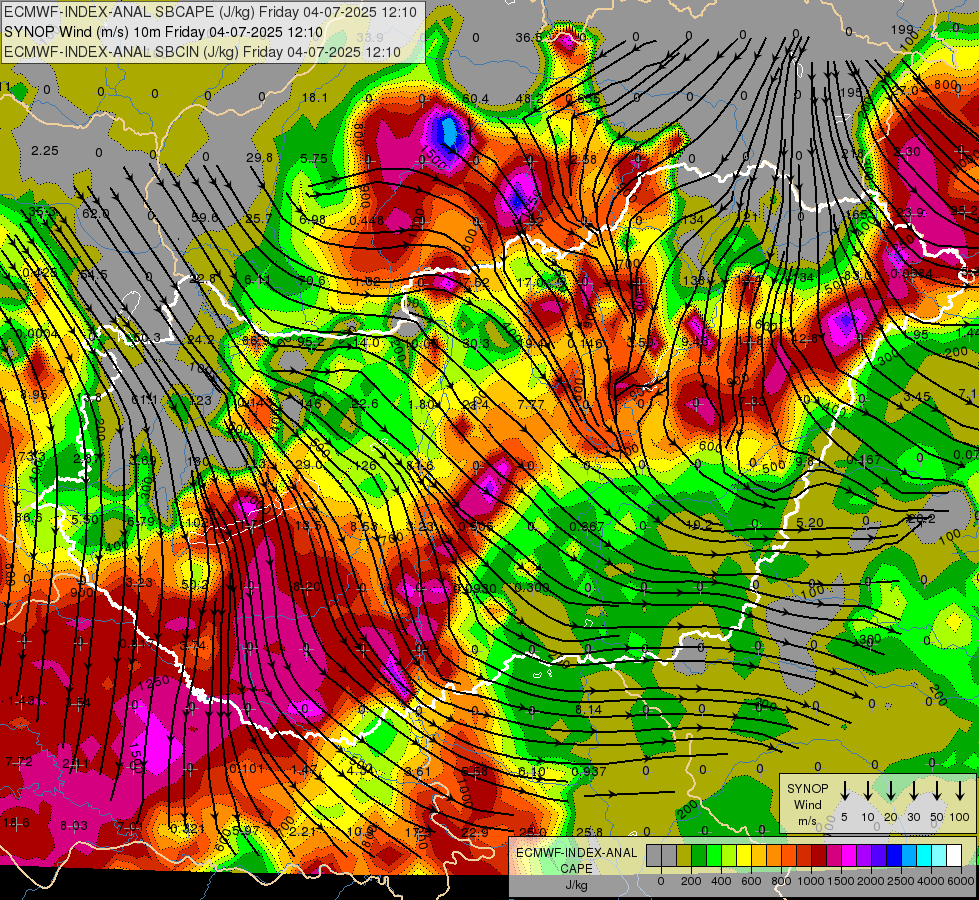The image size is (979, 900).
Task: Click the 5 m/s wind arrow in legend
Action: point(844,790)
